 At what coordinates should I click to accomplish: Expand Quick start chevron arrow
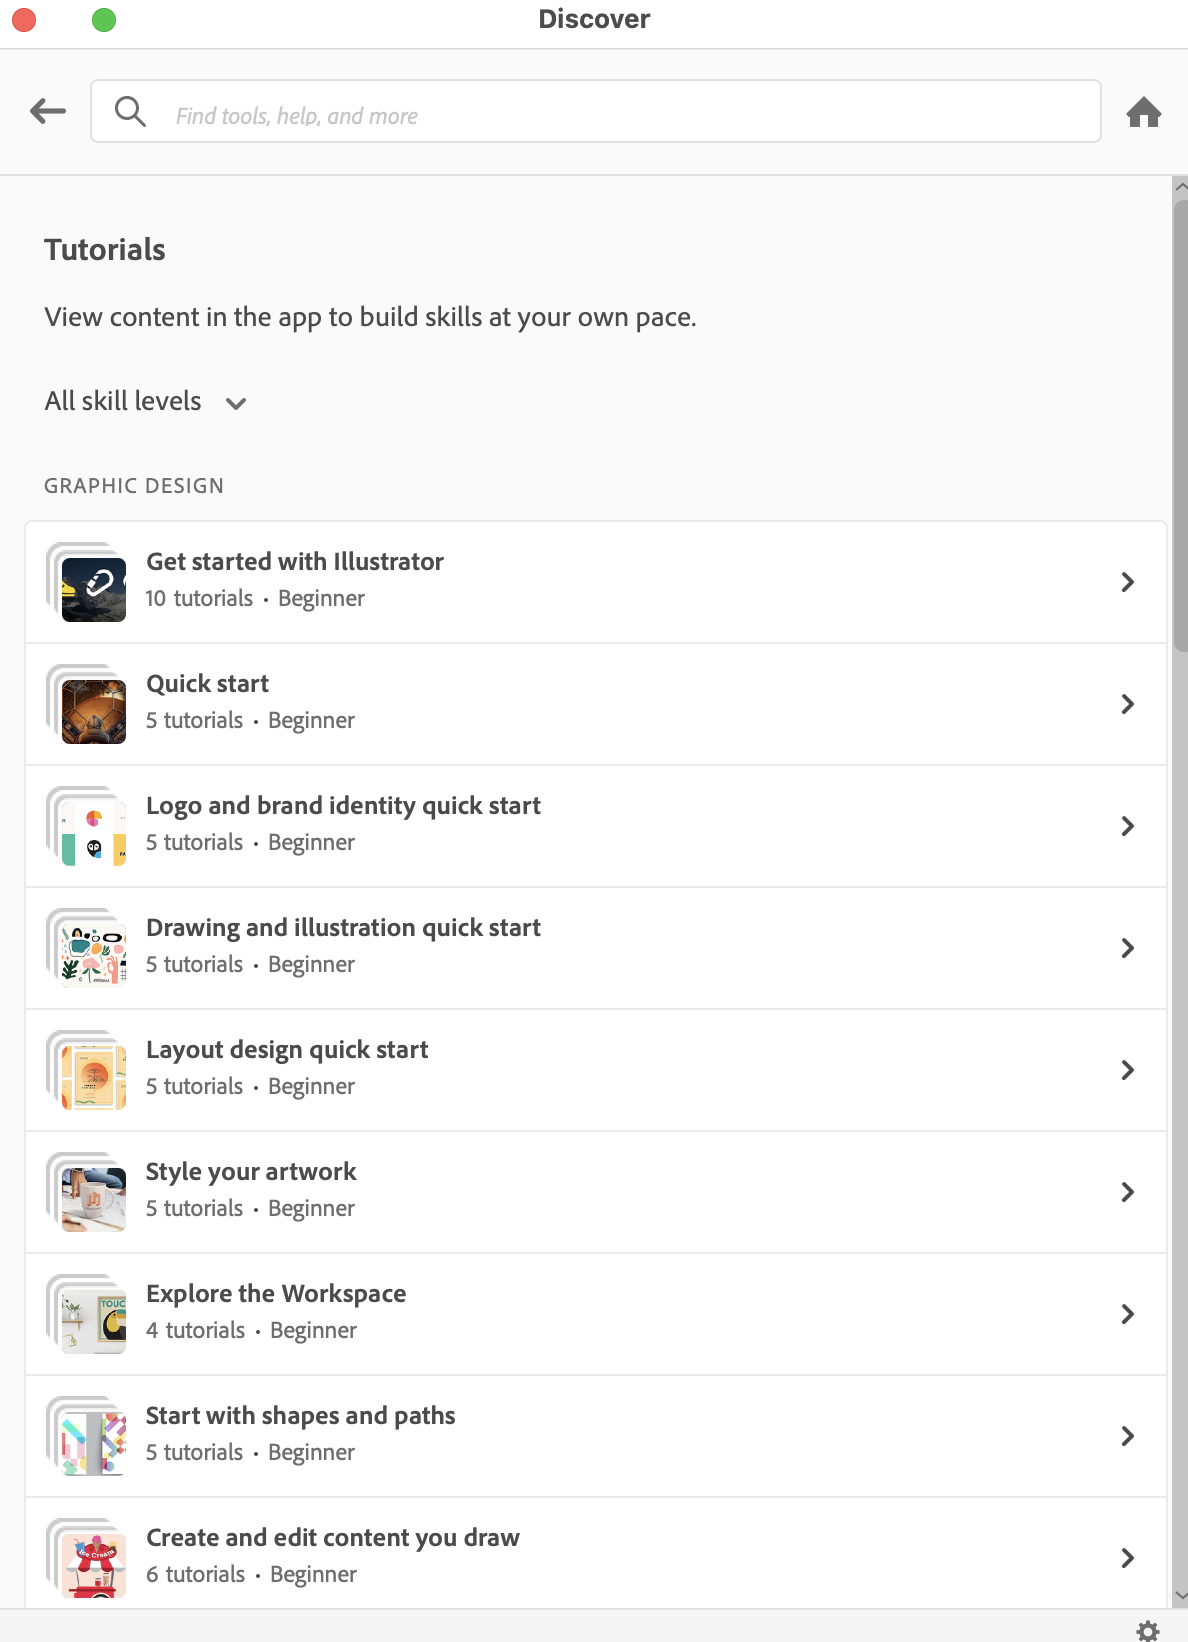[1127, 704]
